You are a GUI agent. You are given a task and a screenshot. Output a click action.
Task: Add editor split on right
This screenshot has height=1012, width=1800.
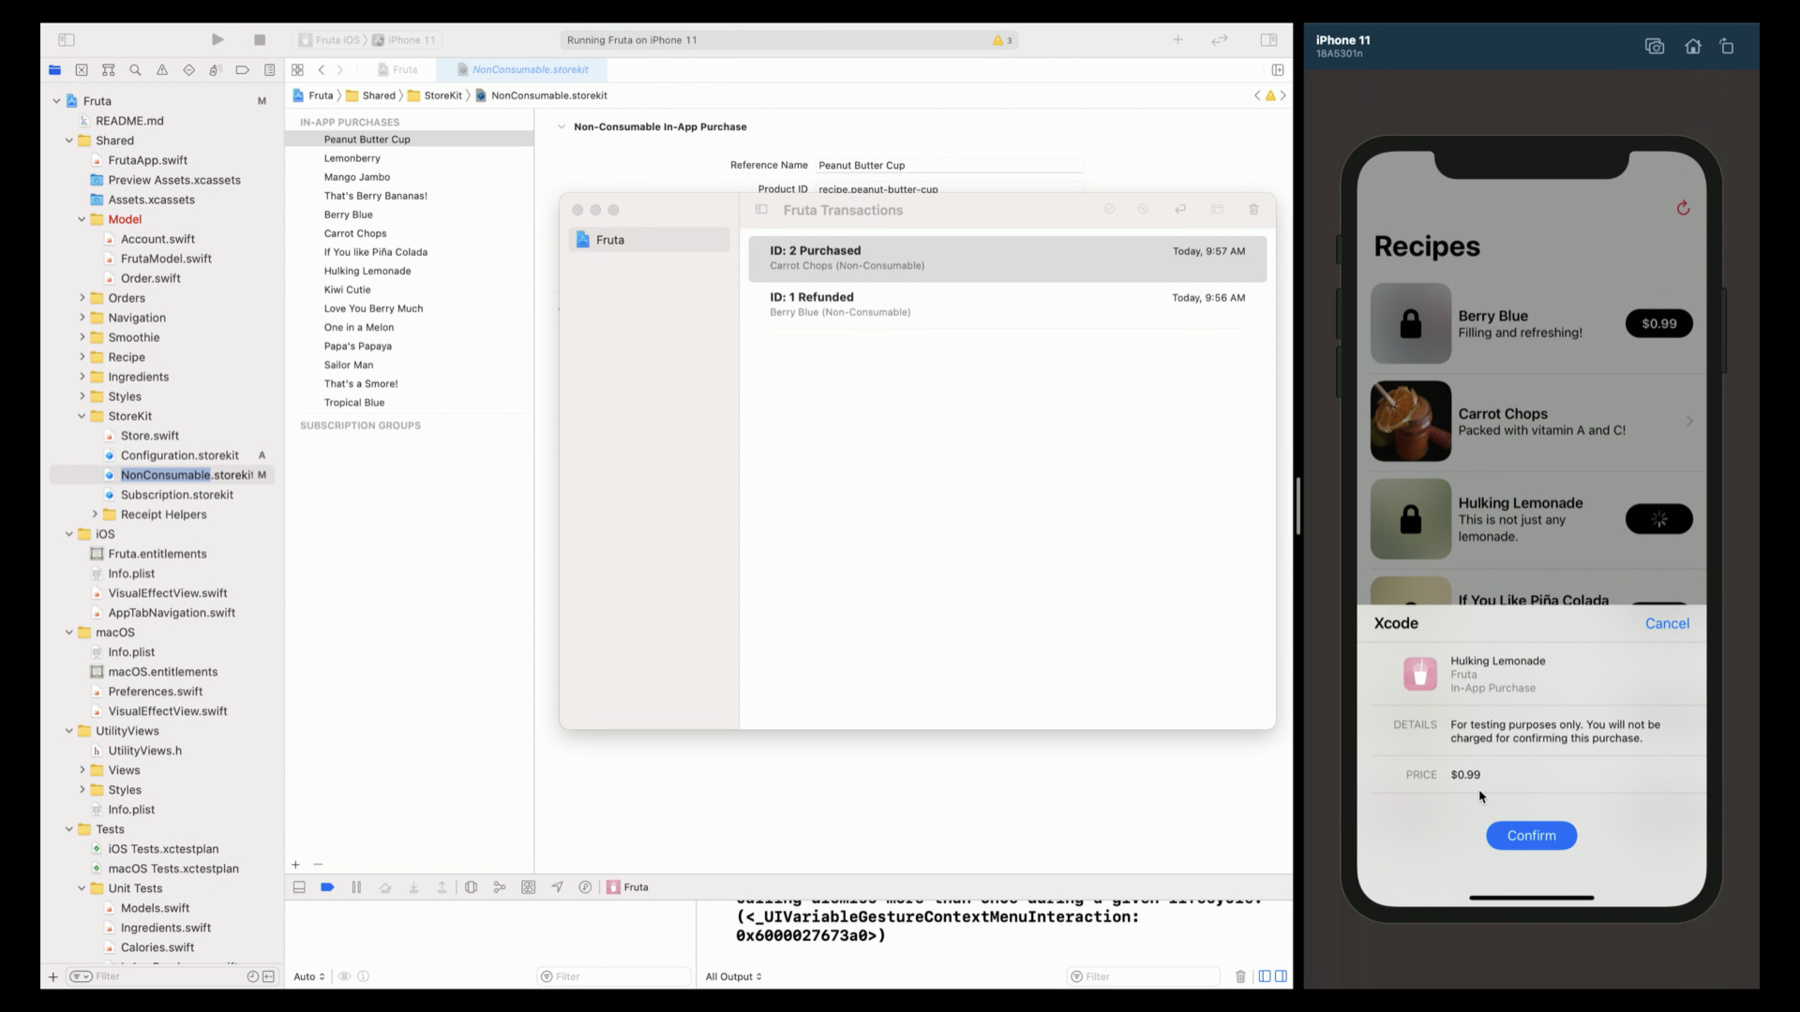coord(1278,70)
